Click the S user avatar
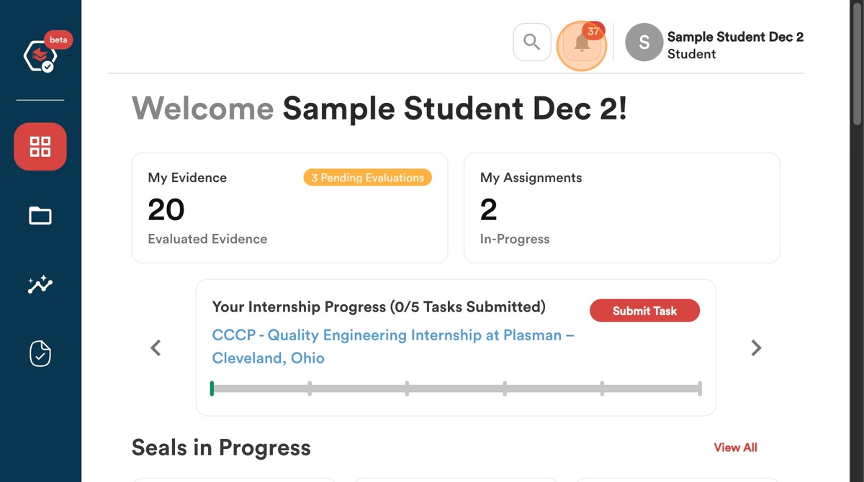The width and height of the screenshot is (864, 482). pyautogui.click(x=644, y=42)
